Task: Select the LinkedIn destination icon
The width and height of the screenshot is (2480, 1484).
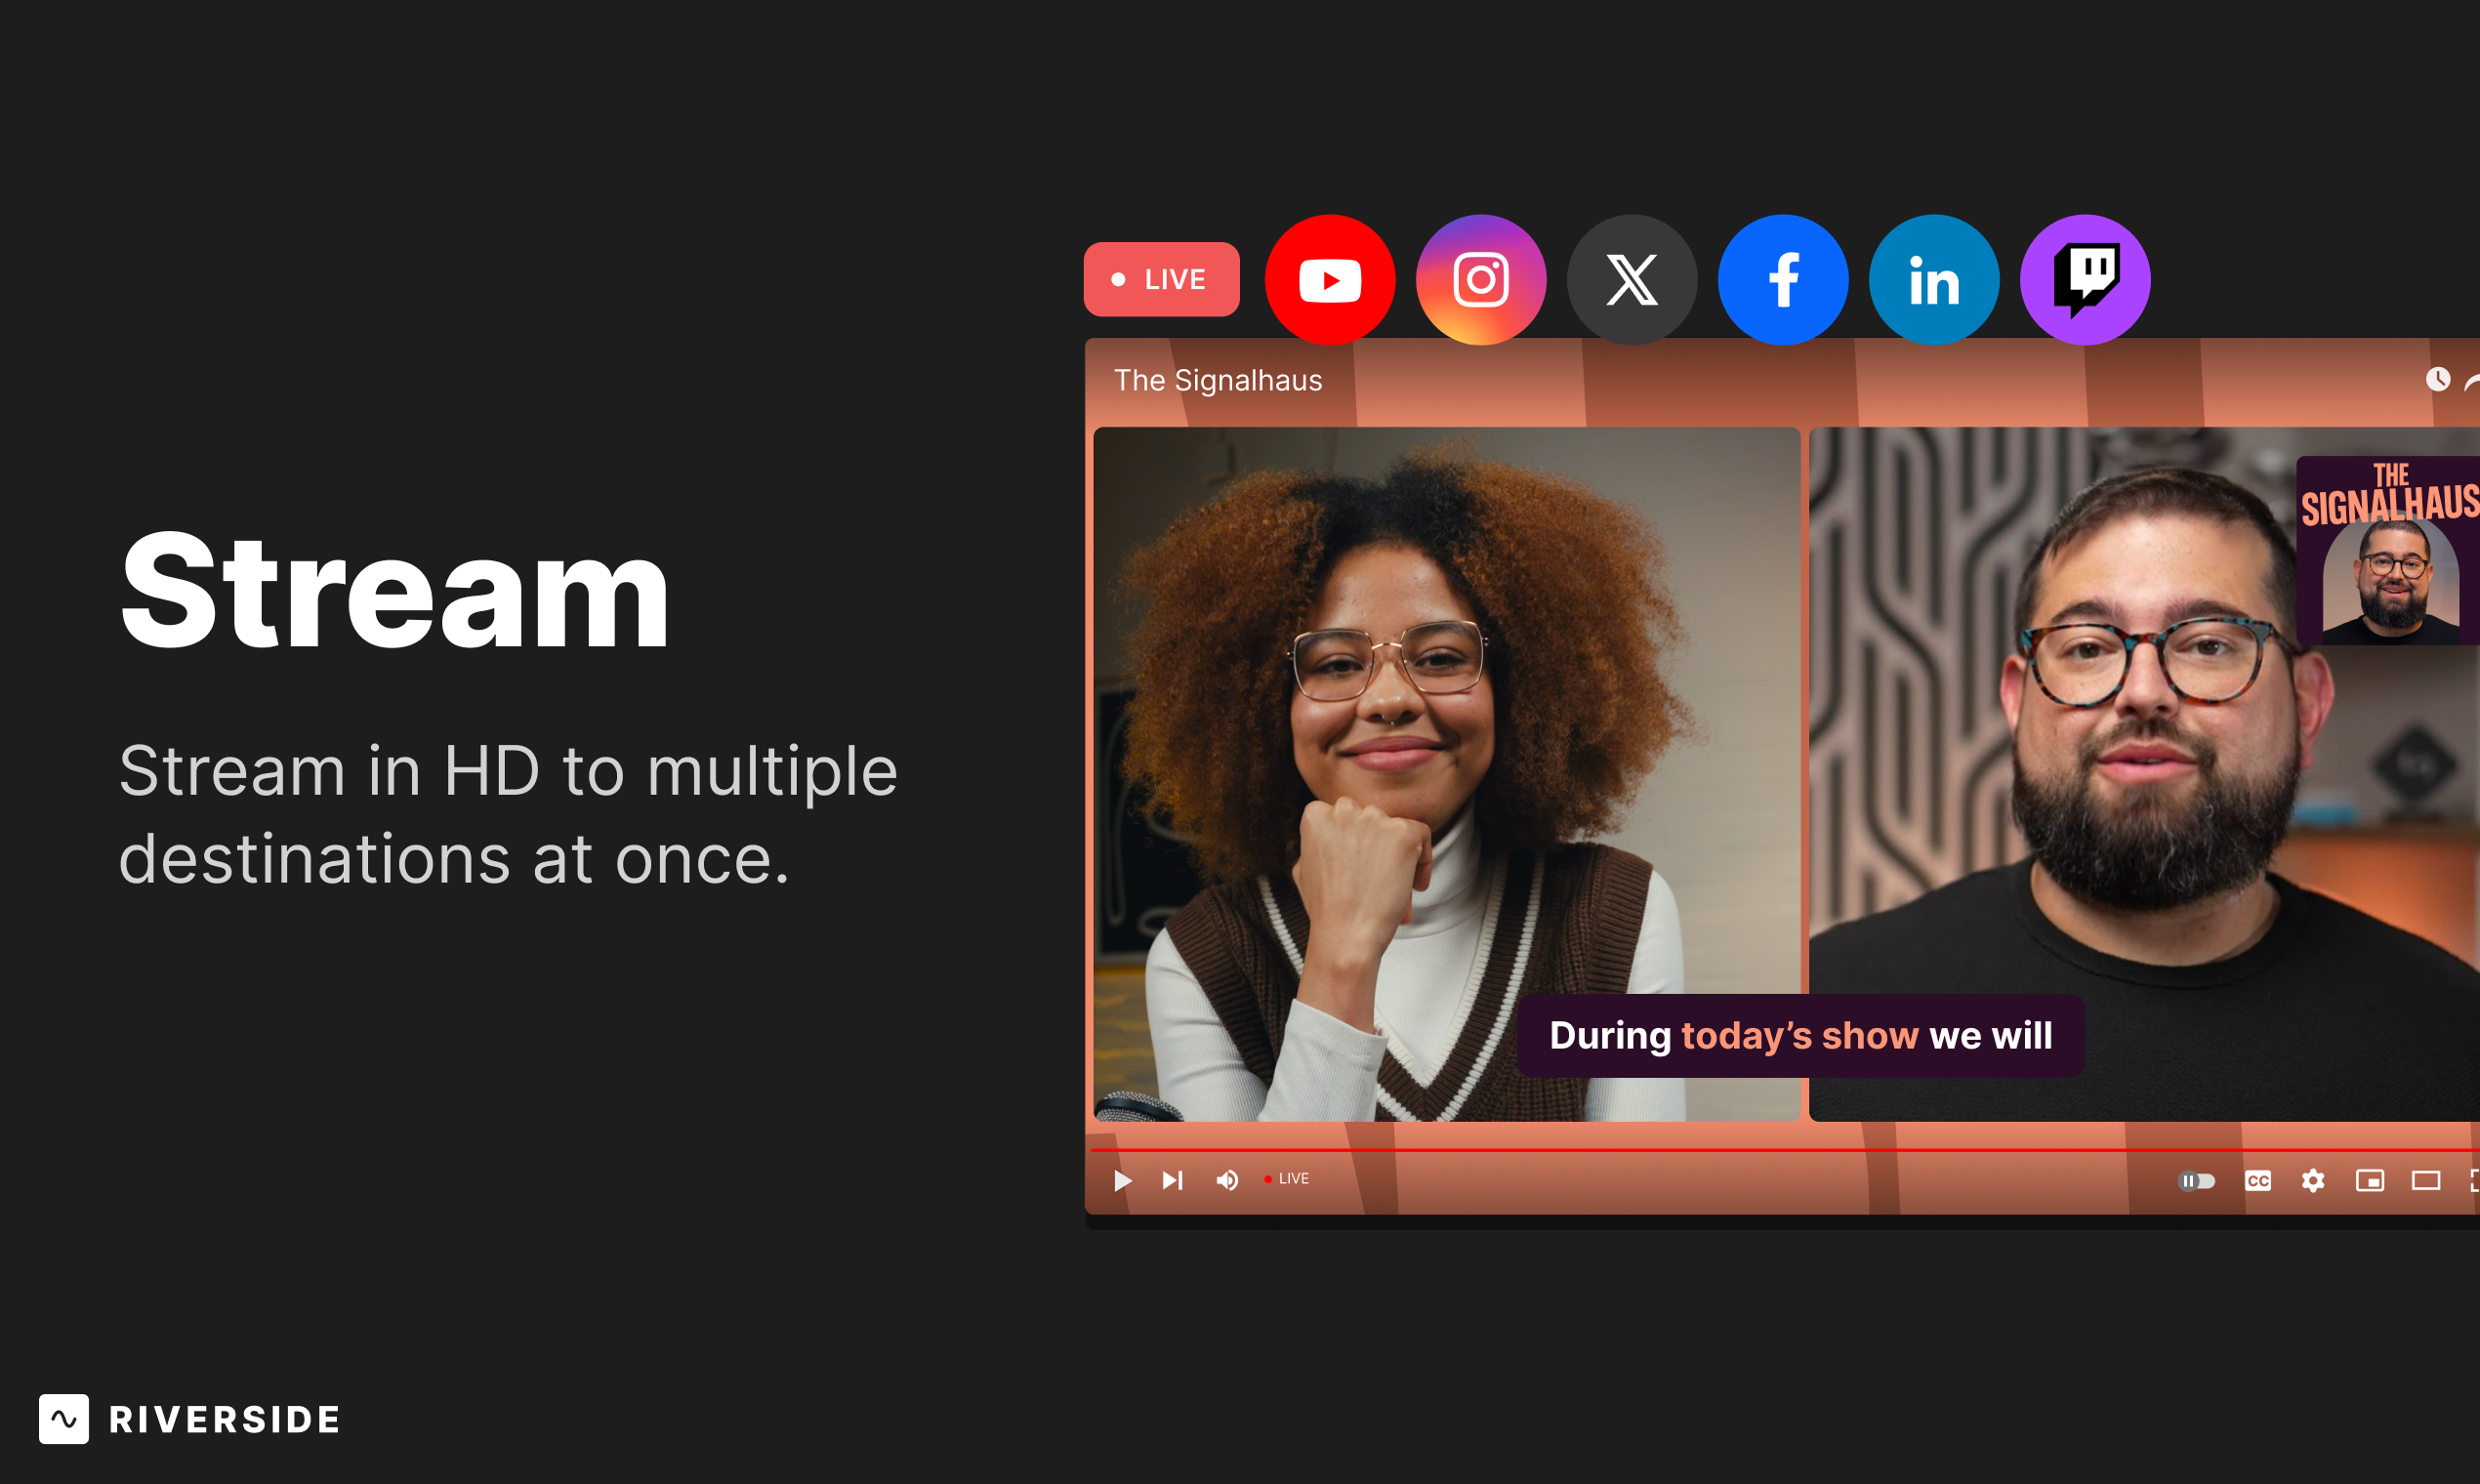Action: click(x=1933, y=280)
